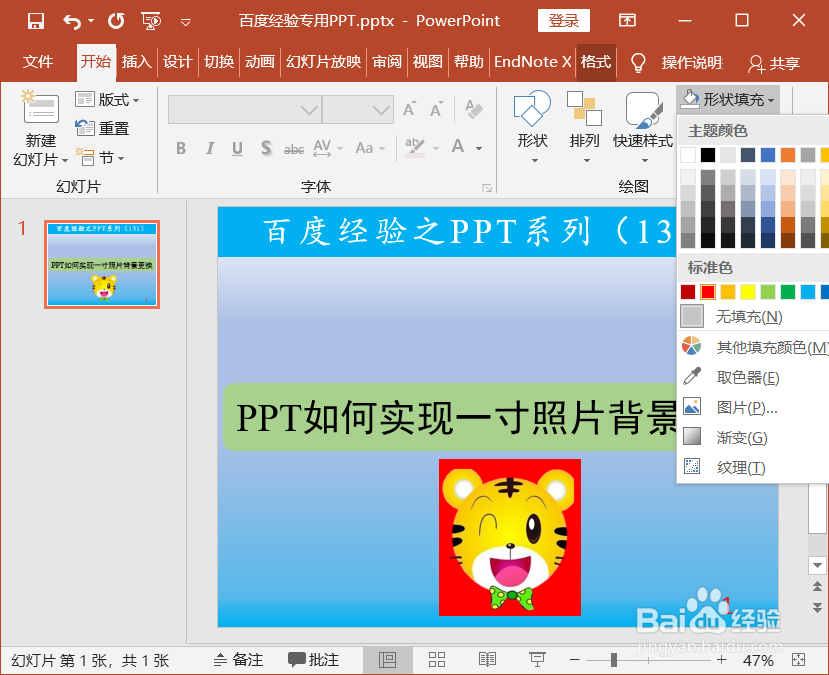Viewport: 829px width, 675px height.
Task: Click the 形状填充 dropdown button
Action: [727, 99]
